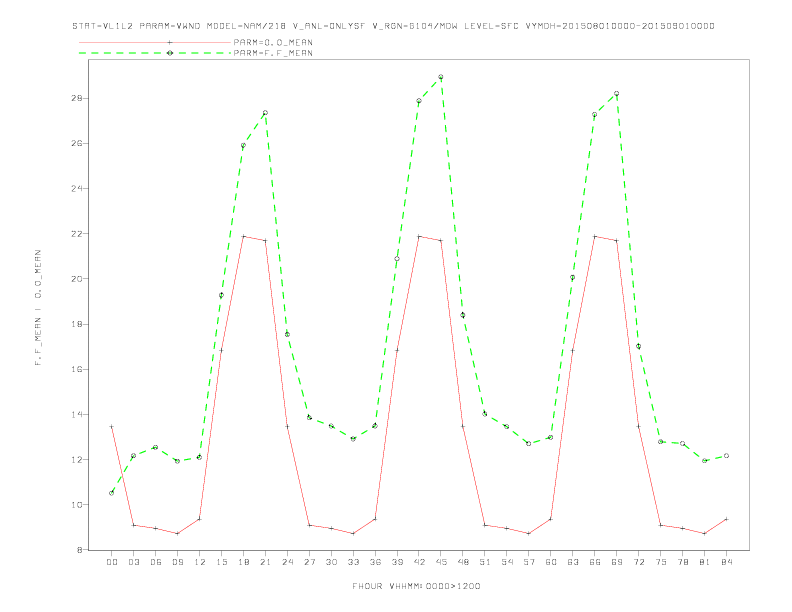Select the green F.F_MEAN marker at hour 57
The width and height of the screenshot is (792, 612).
tap(529, 444)
